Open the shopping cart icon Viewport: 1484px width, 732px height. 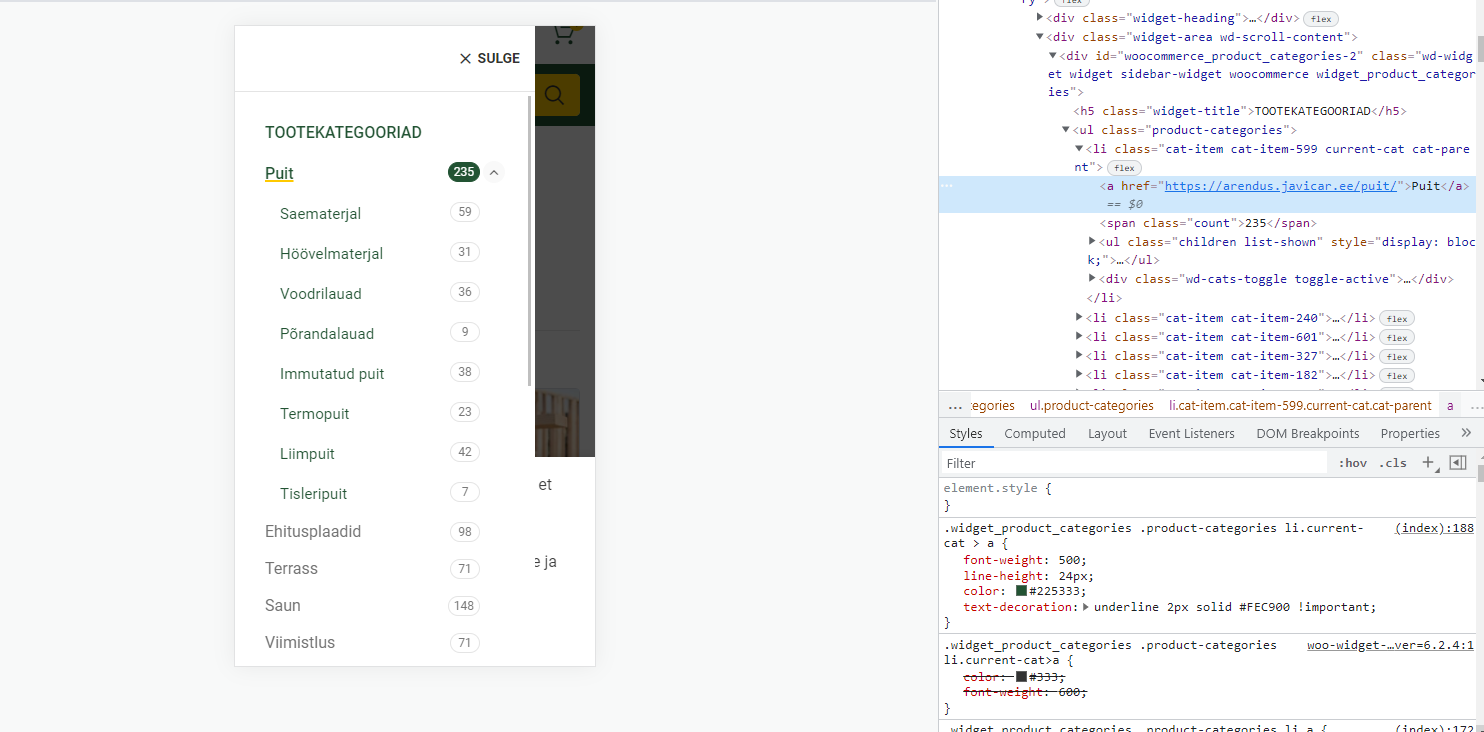(564, 35)
